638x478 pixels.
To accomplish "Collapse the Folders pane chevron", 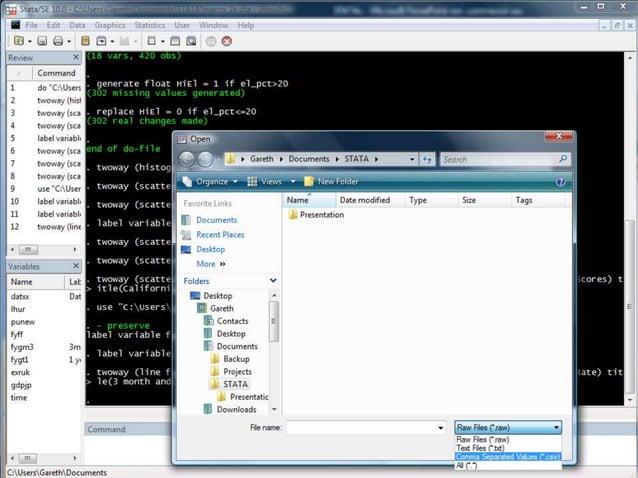I will (x=273, y=281).
